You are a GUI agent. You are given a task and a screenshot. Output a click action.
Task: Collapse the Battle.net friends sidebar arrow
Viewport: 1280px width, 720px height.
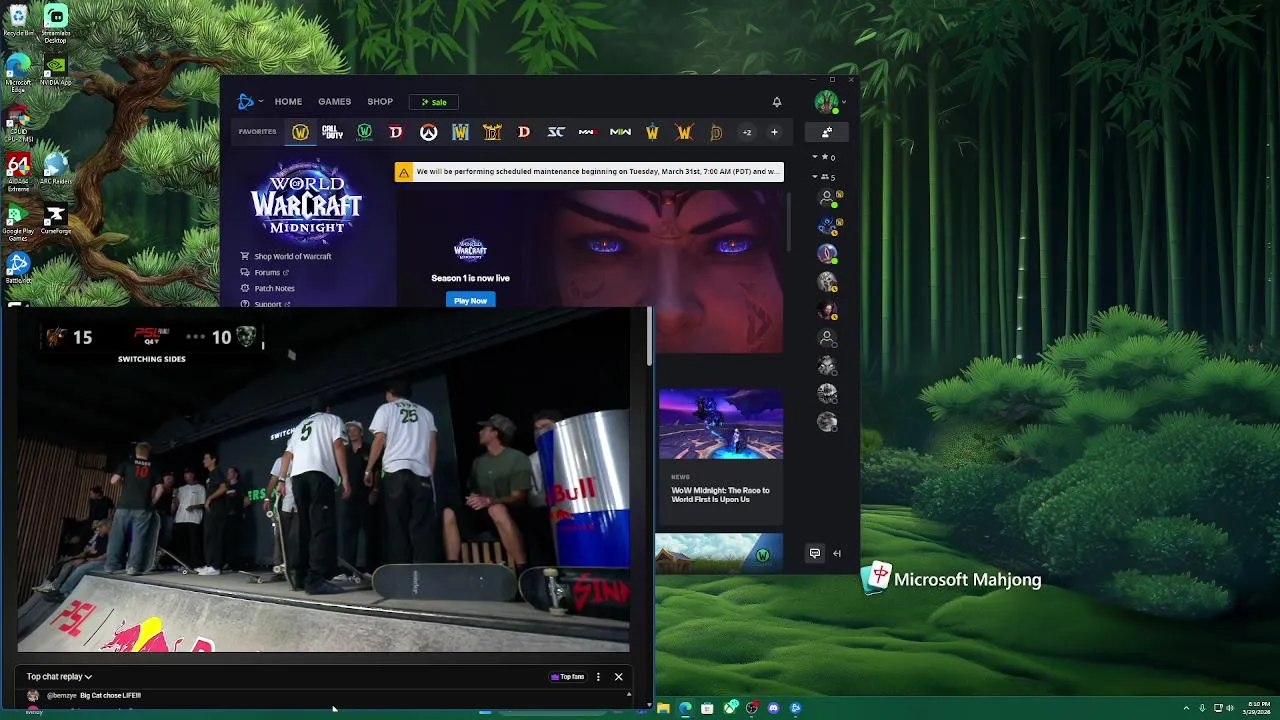837,553
